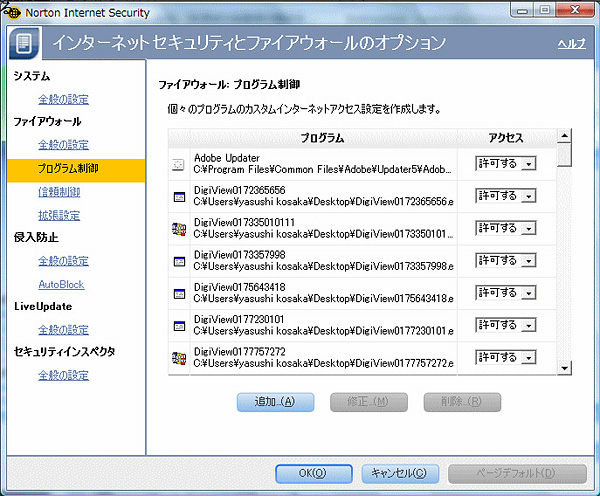Confirm with OK(O) button
Screen dimensions: 600x496
click(x=314, y=474)
